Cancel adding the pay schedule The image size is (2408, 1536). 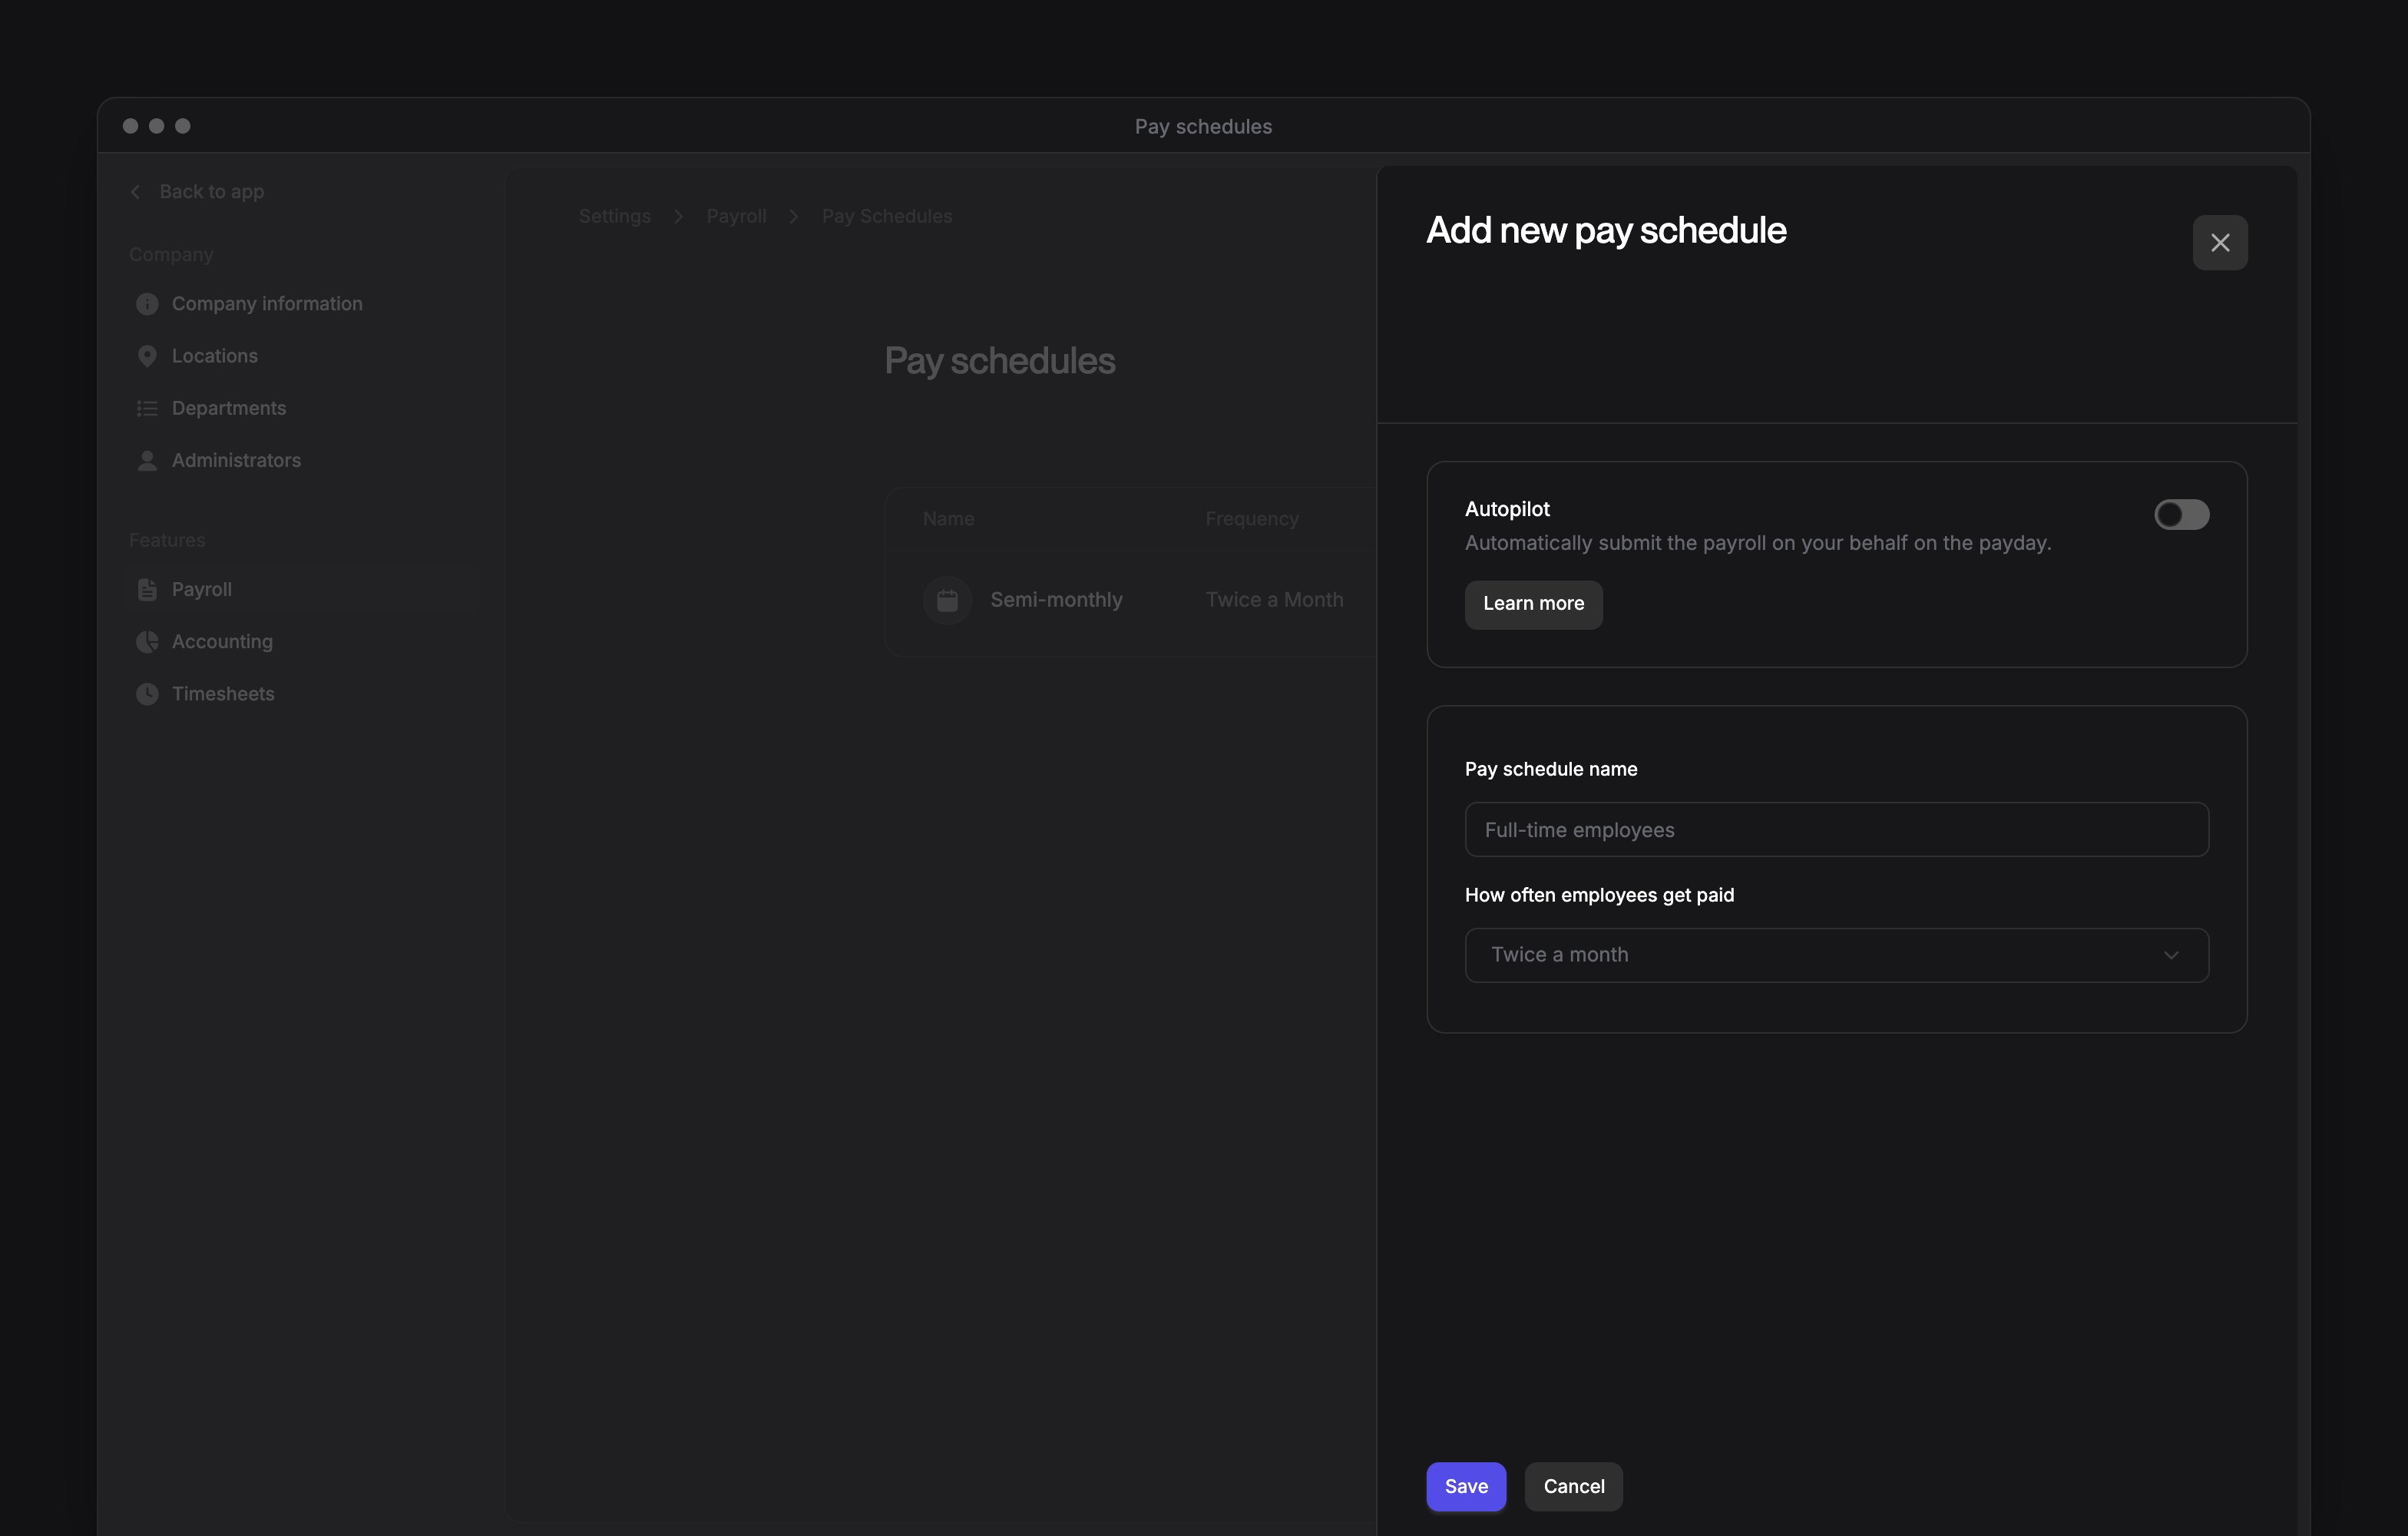click(1573, 1486)
